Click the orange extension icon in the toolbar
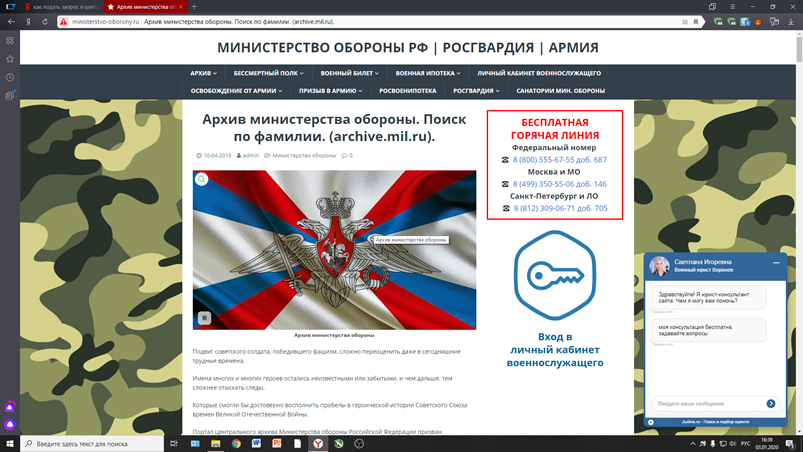The image size is (803, 452). (x=758, y=21)
